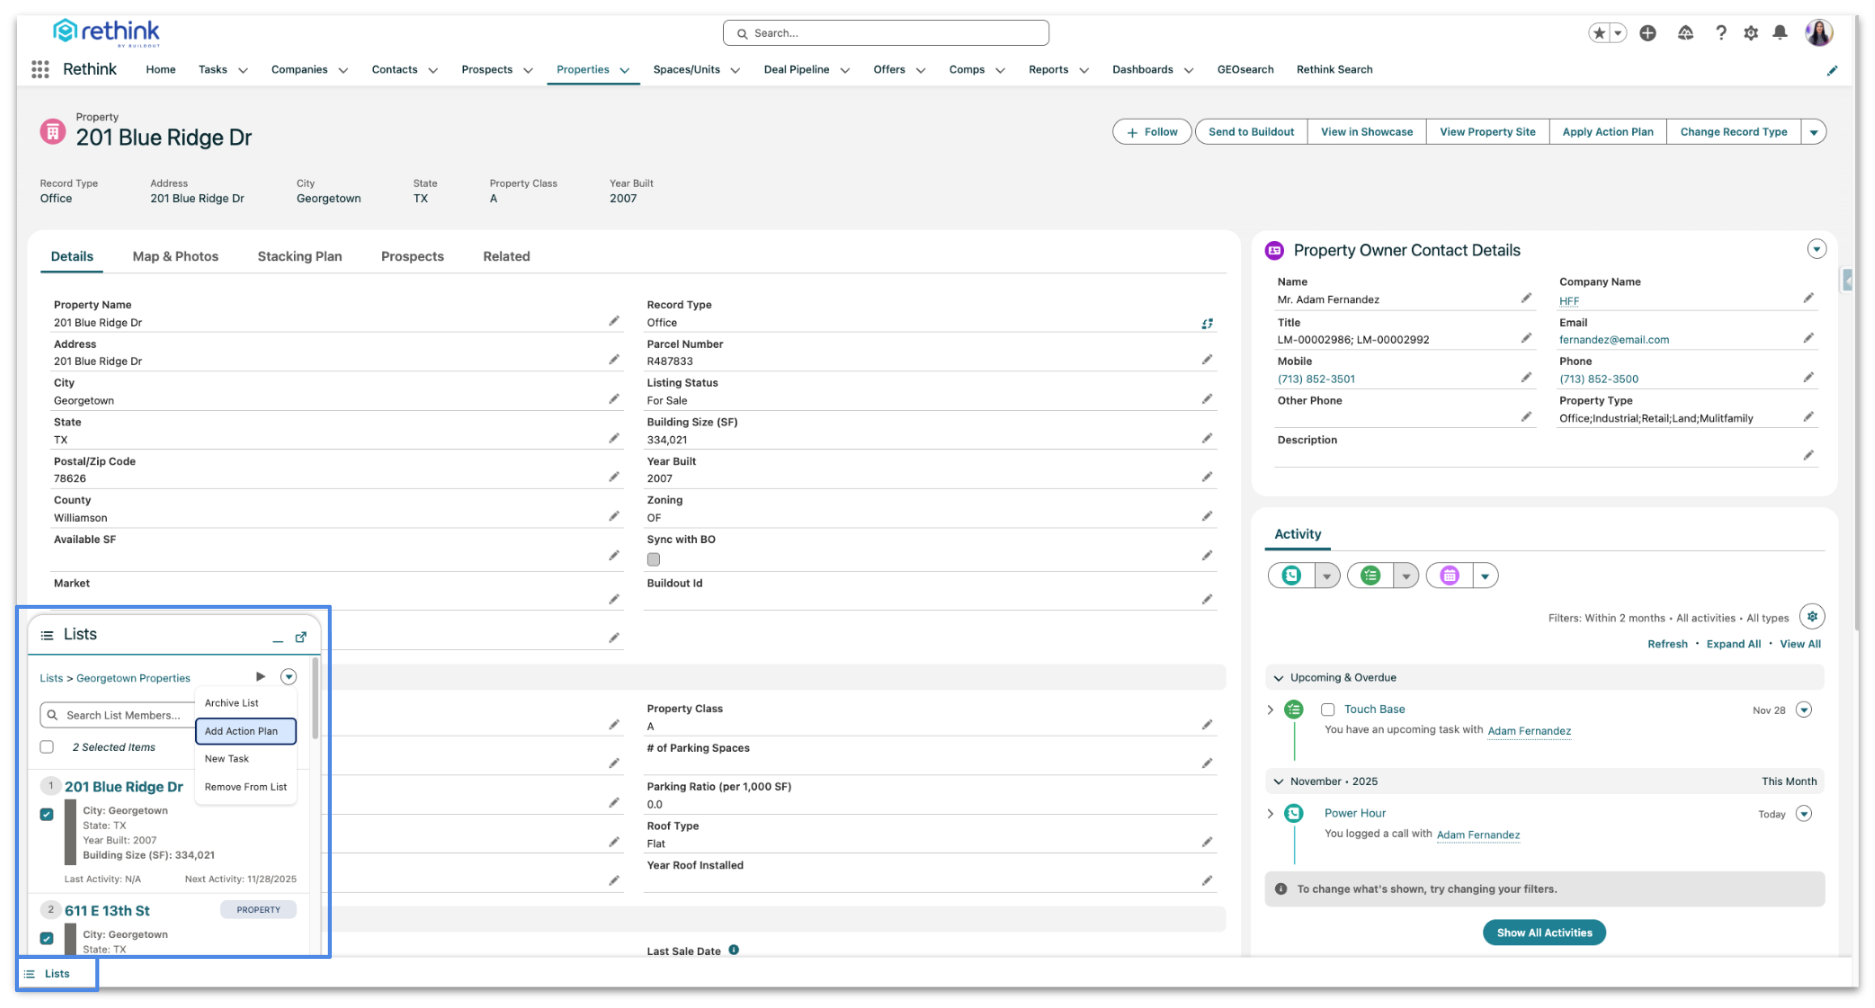This screenshot has width=1875, height=1008.
Task: Click Last Sale Date info icon
Action: coord(734,950)
